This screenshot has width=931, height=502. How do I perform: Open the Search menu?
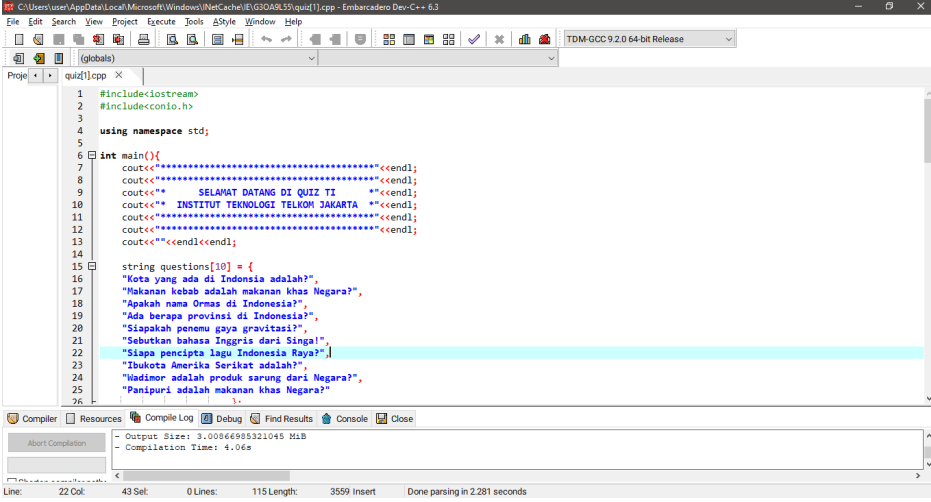pyautogui.click(x=64, y=21)
